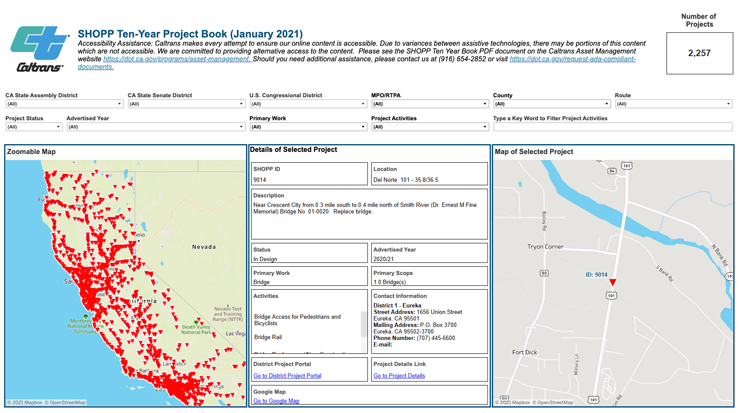The width and height of the screenshot is (740, 413).
Task: Click the Death Valley National Park map label
Action: pyautogui.click(x=196, y=329)
